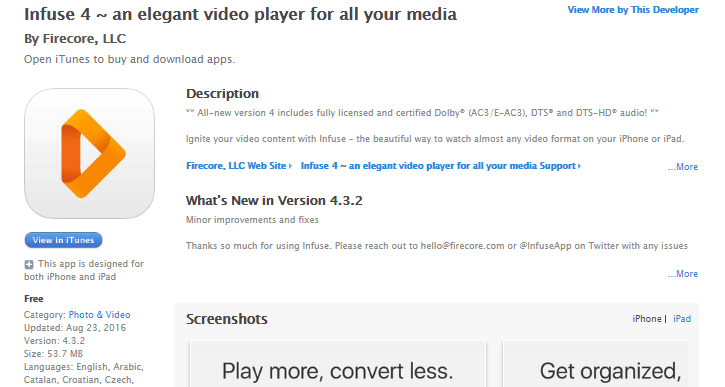The image size is (725, 387).
Task: Expand What's New with the ...More link
Action: (683, 274)
